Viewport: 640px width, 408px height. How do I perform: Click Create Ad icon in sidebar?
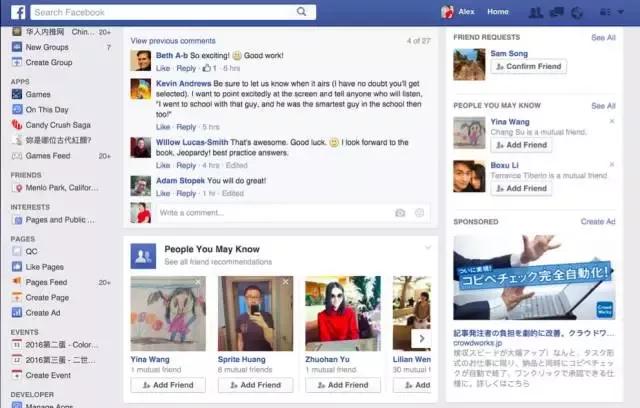[x=17, y=313]
